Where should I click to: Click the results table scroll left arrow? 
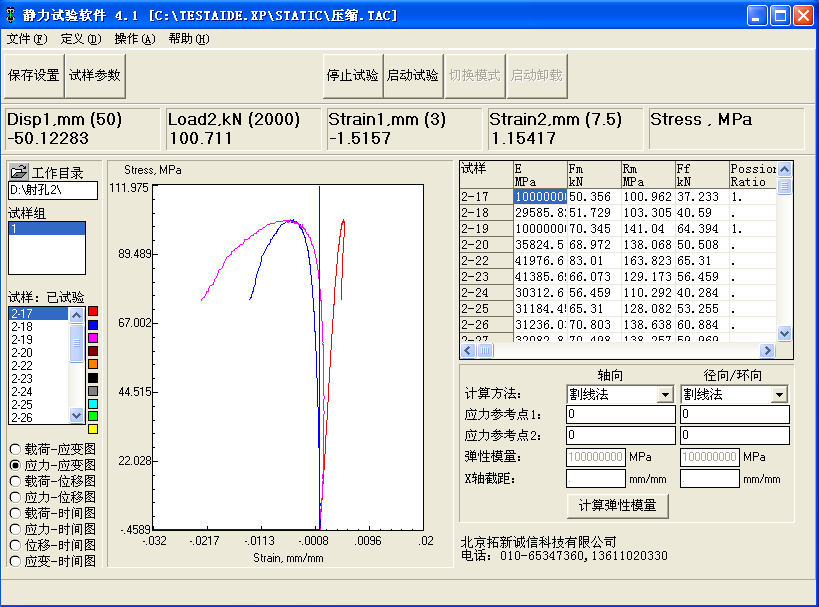pos(468,351)
